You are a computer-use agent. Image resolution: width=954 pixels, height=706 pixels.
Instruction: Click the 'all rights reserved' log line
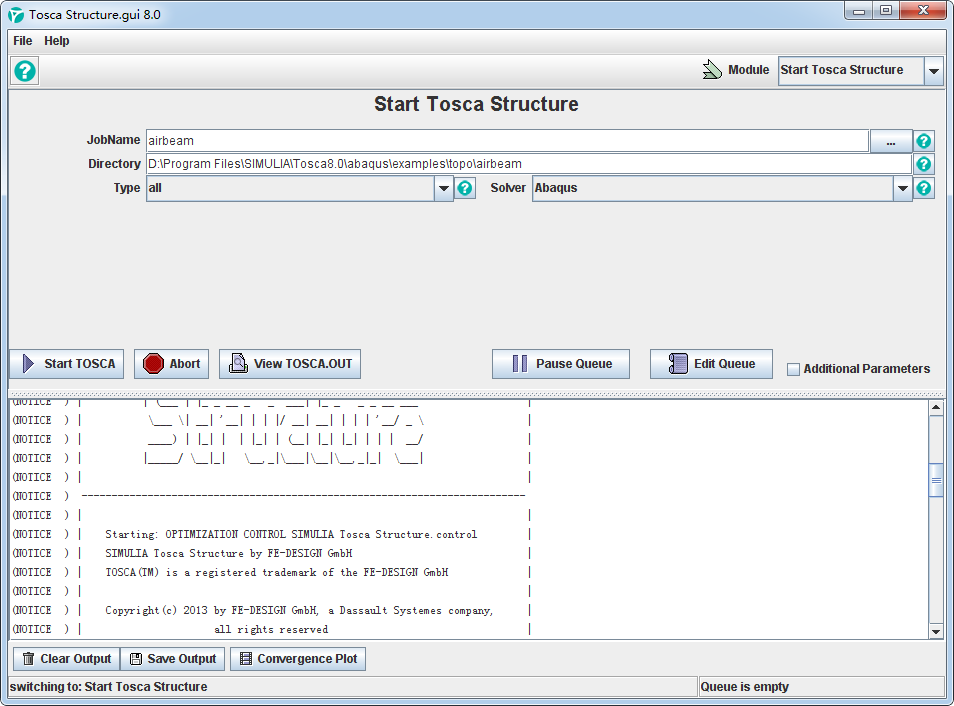point(271,629)
